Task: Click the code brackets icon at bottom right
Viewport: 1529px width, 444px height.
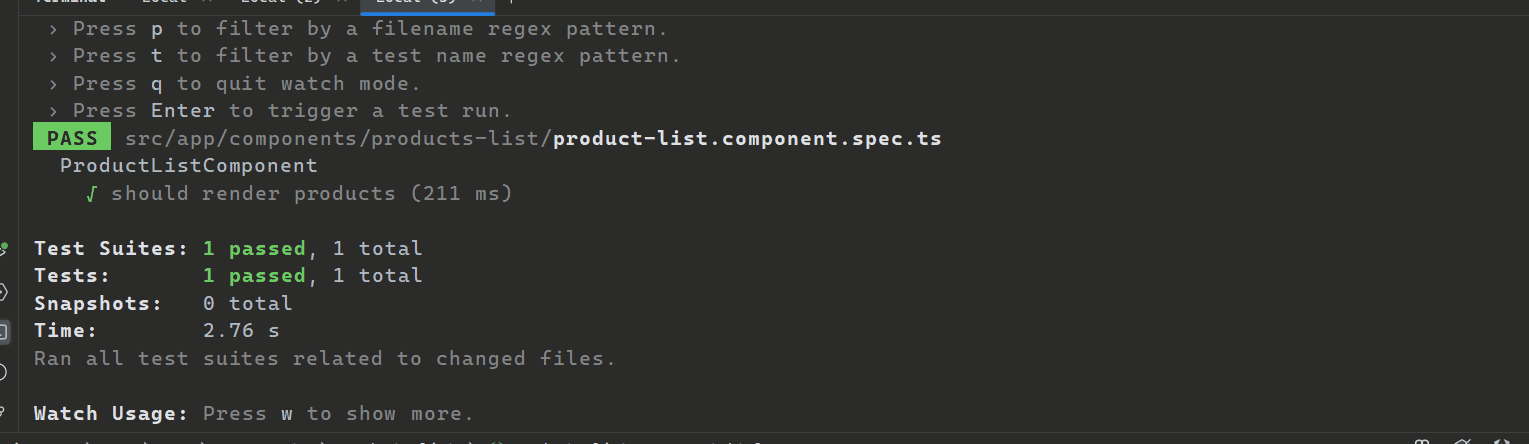Action: (1500, 440)
